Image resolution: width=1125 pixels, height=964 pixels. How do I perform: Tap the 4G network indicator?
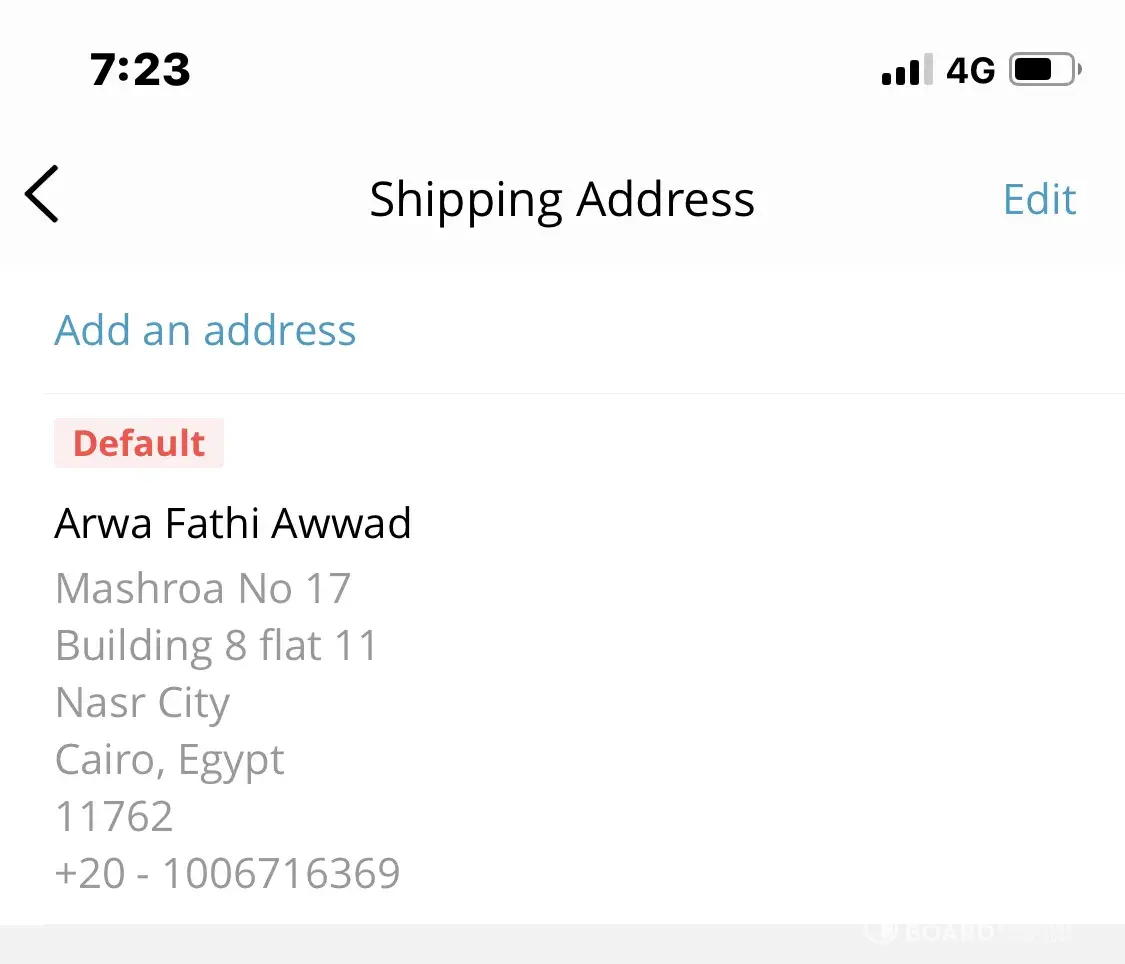pyautogui.click(x=971, y=70)
